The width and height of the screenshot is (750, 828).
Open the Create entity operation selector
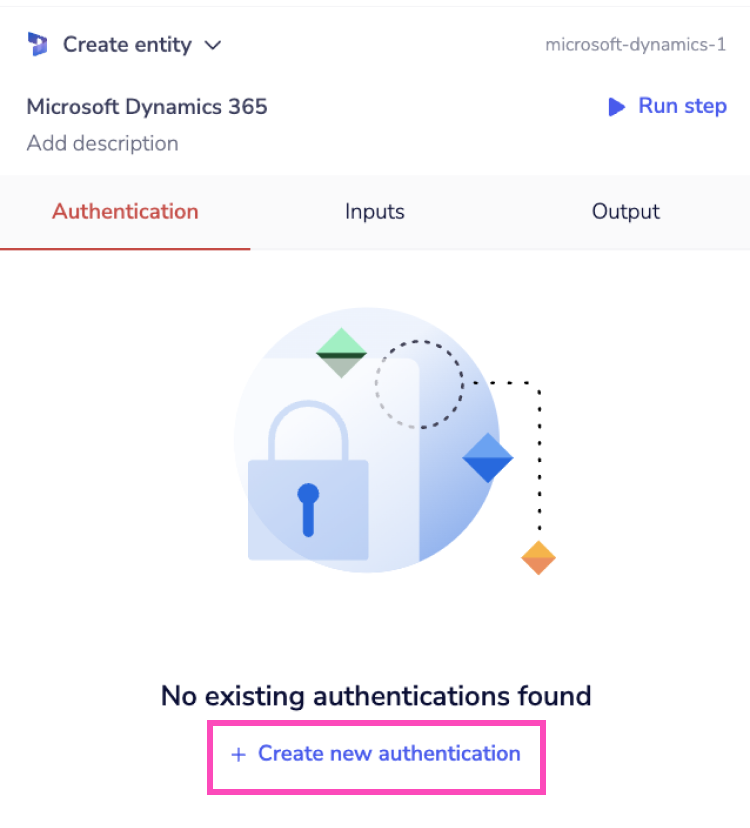pos(127,44)
